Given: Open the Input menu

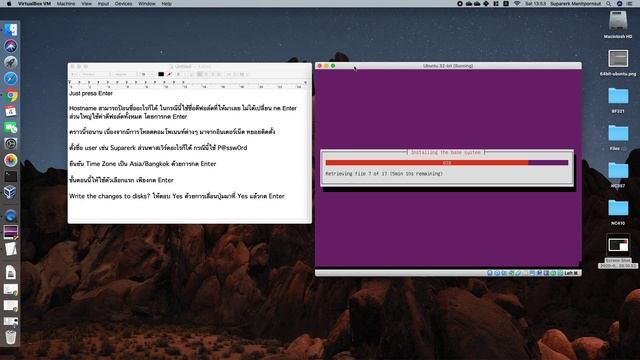Looking at the screenshot, I should [103, 4].
